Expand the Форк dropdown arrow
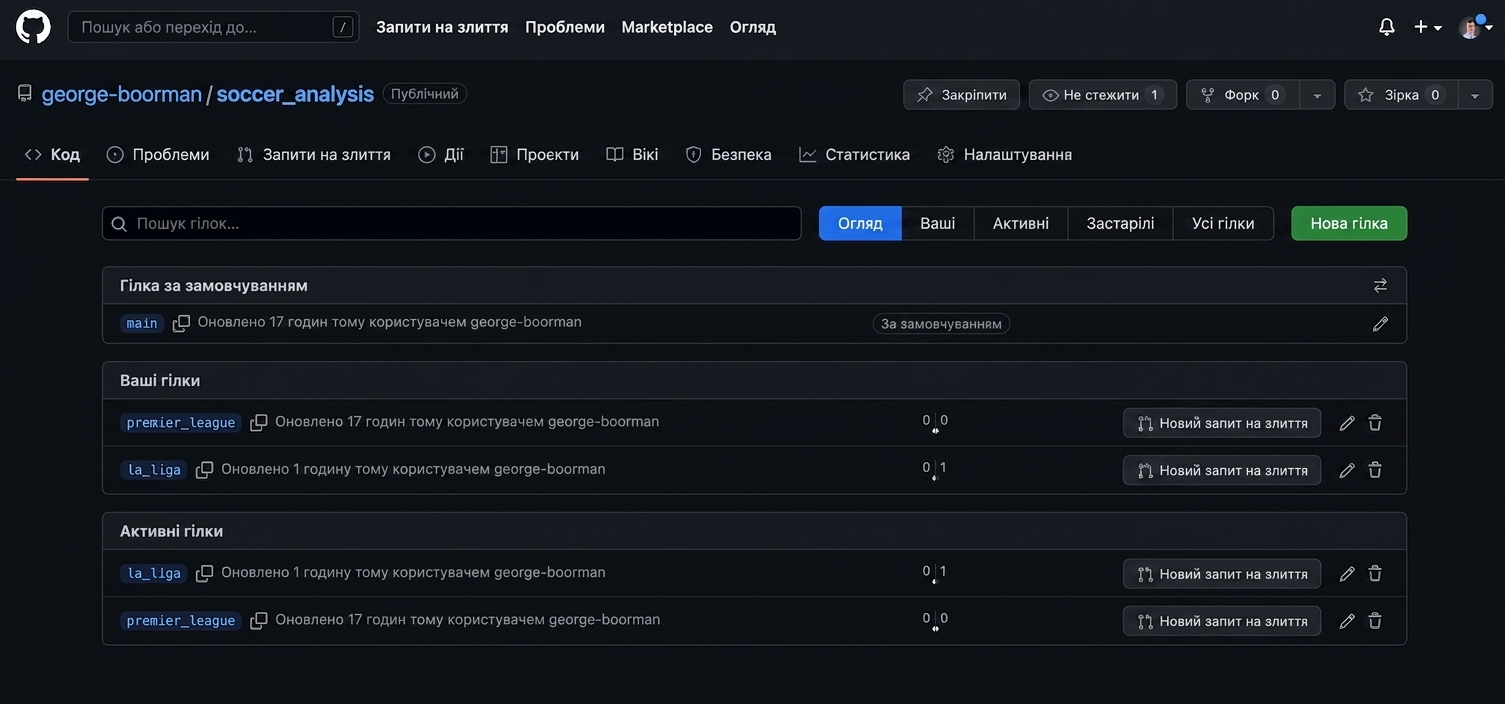1505x704 pixels. 1317,95
